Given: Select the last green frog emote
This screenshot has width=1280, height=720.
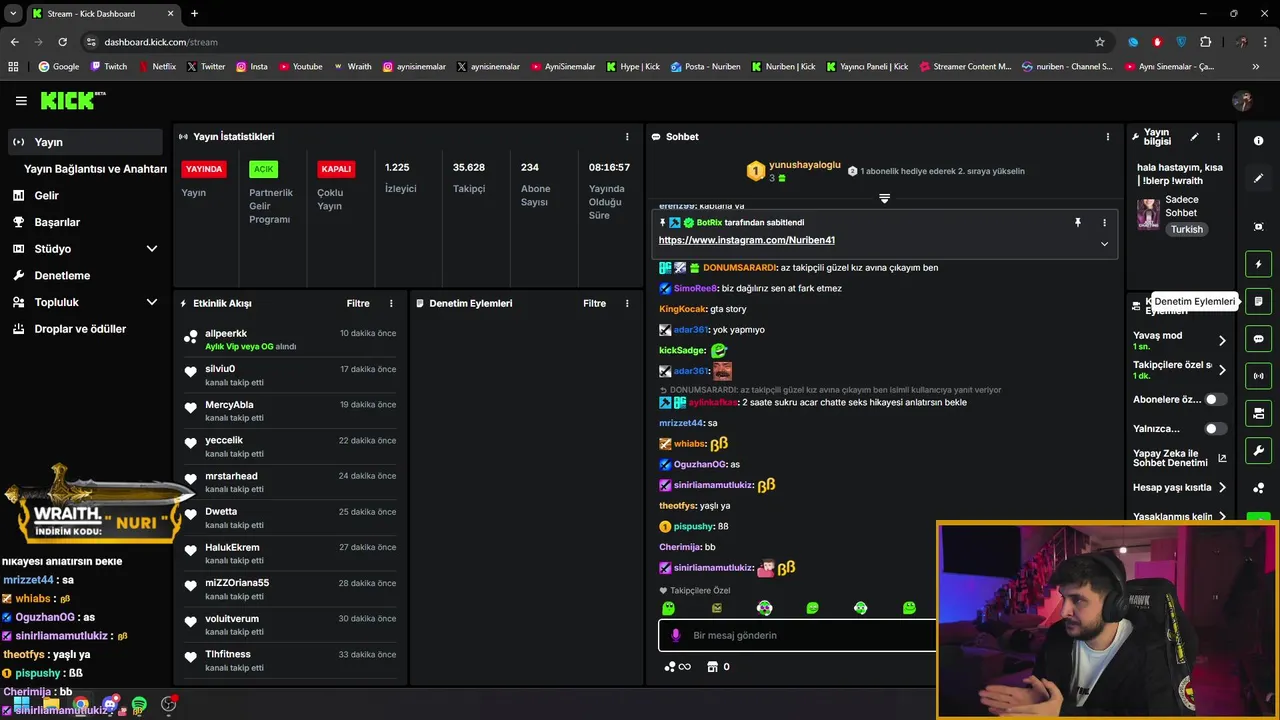Looking at the screenshot, I should click(909, 608).
